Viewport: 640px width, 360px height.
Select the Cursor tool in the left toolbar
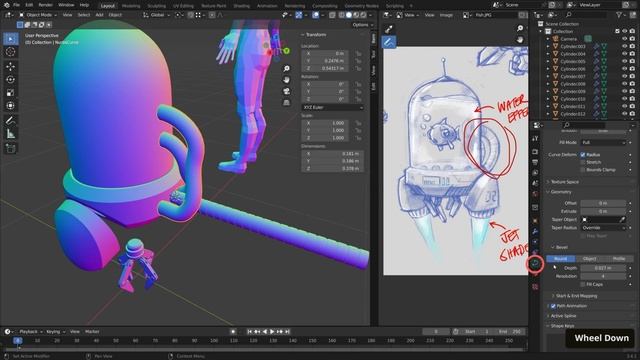point(11,52)
